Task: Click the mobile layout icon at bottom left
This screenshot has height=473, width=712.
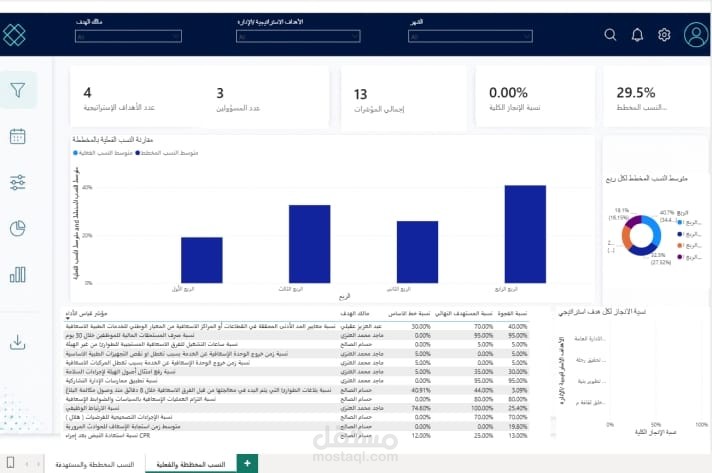Action: click(x=10, y=463)
